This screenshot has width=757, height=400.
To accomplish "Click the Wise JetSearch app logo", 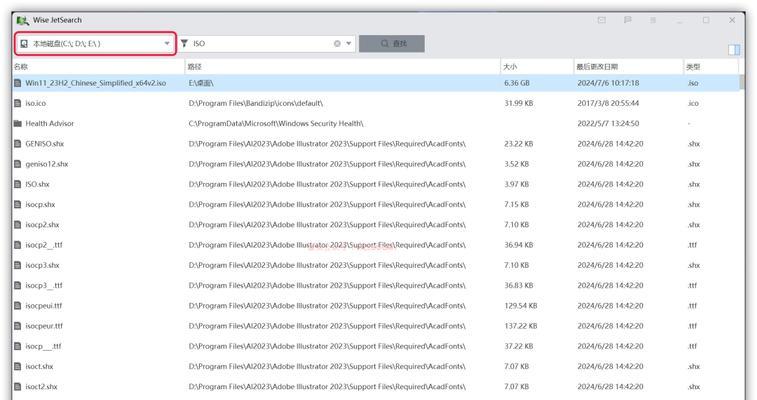I will 22,20.
